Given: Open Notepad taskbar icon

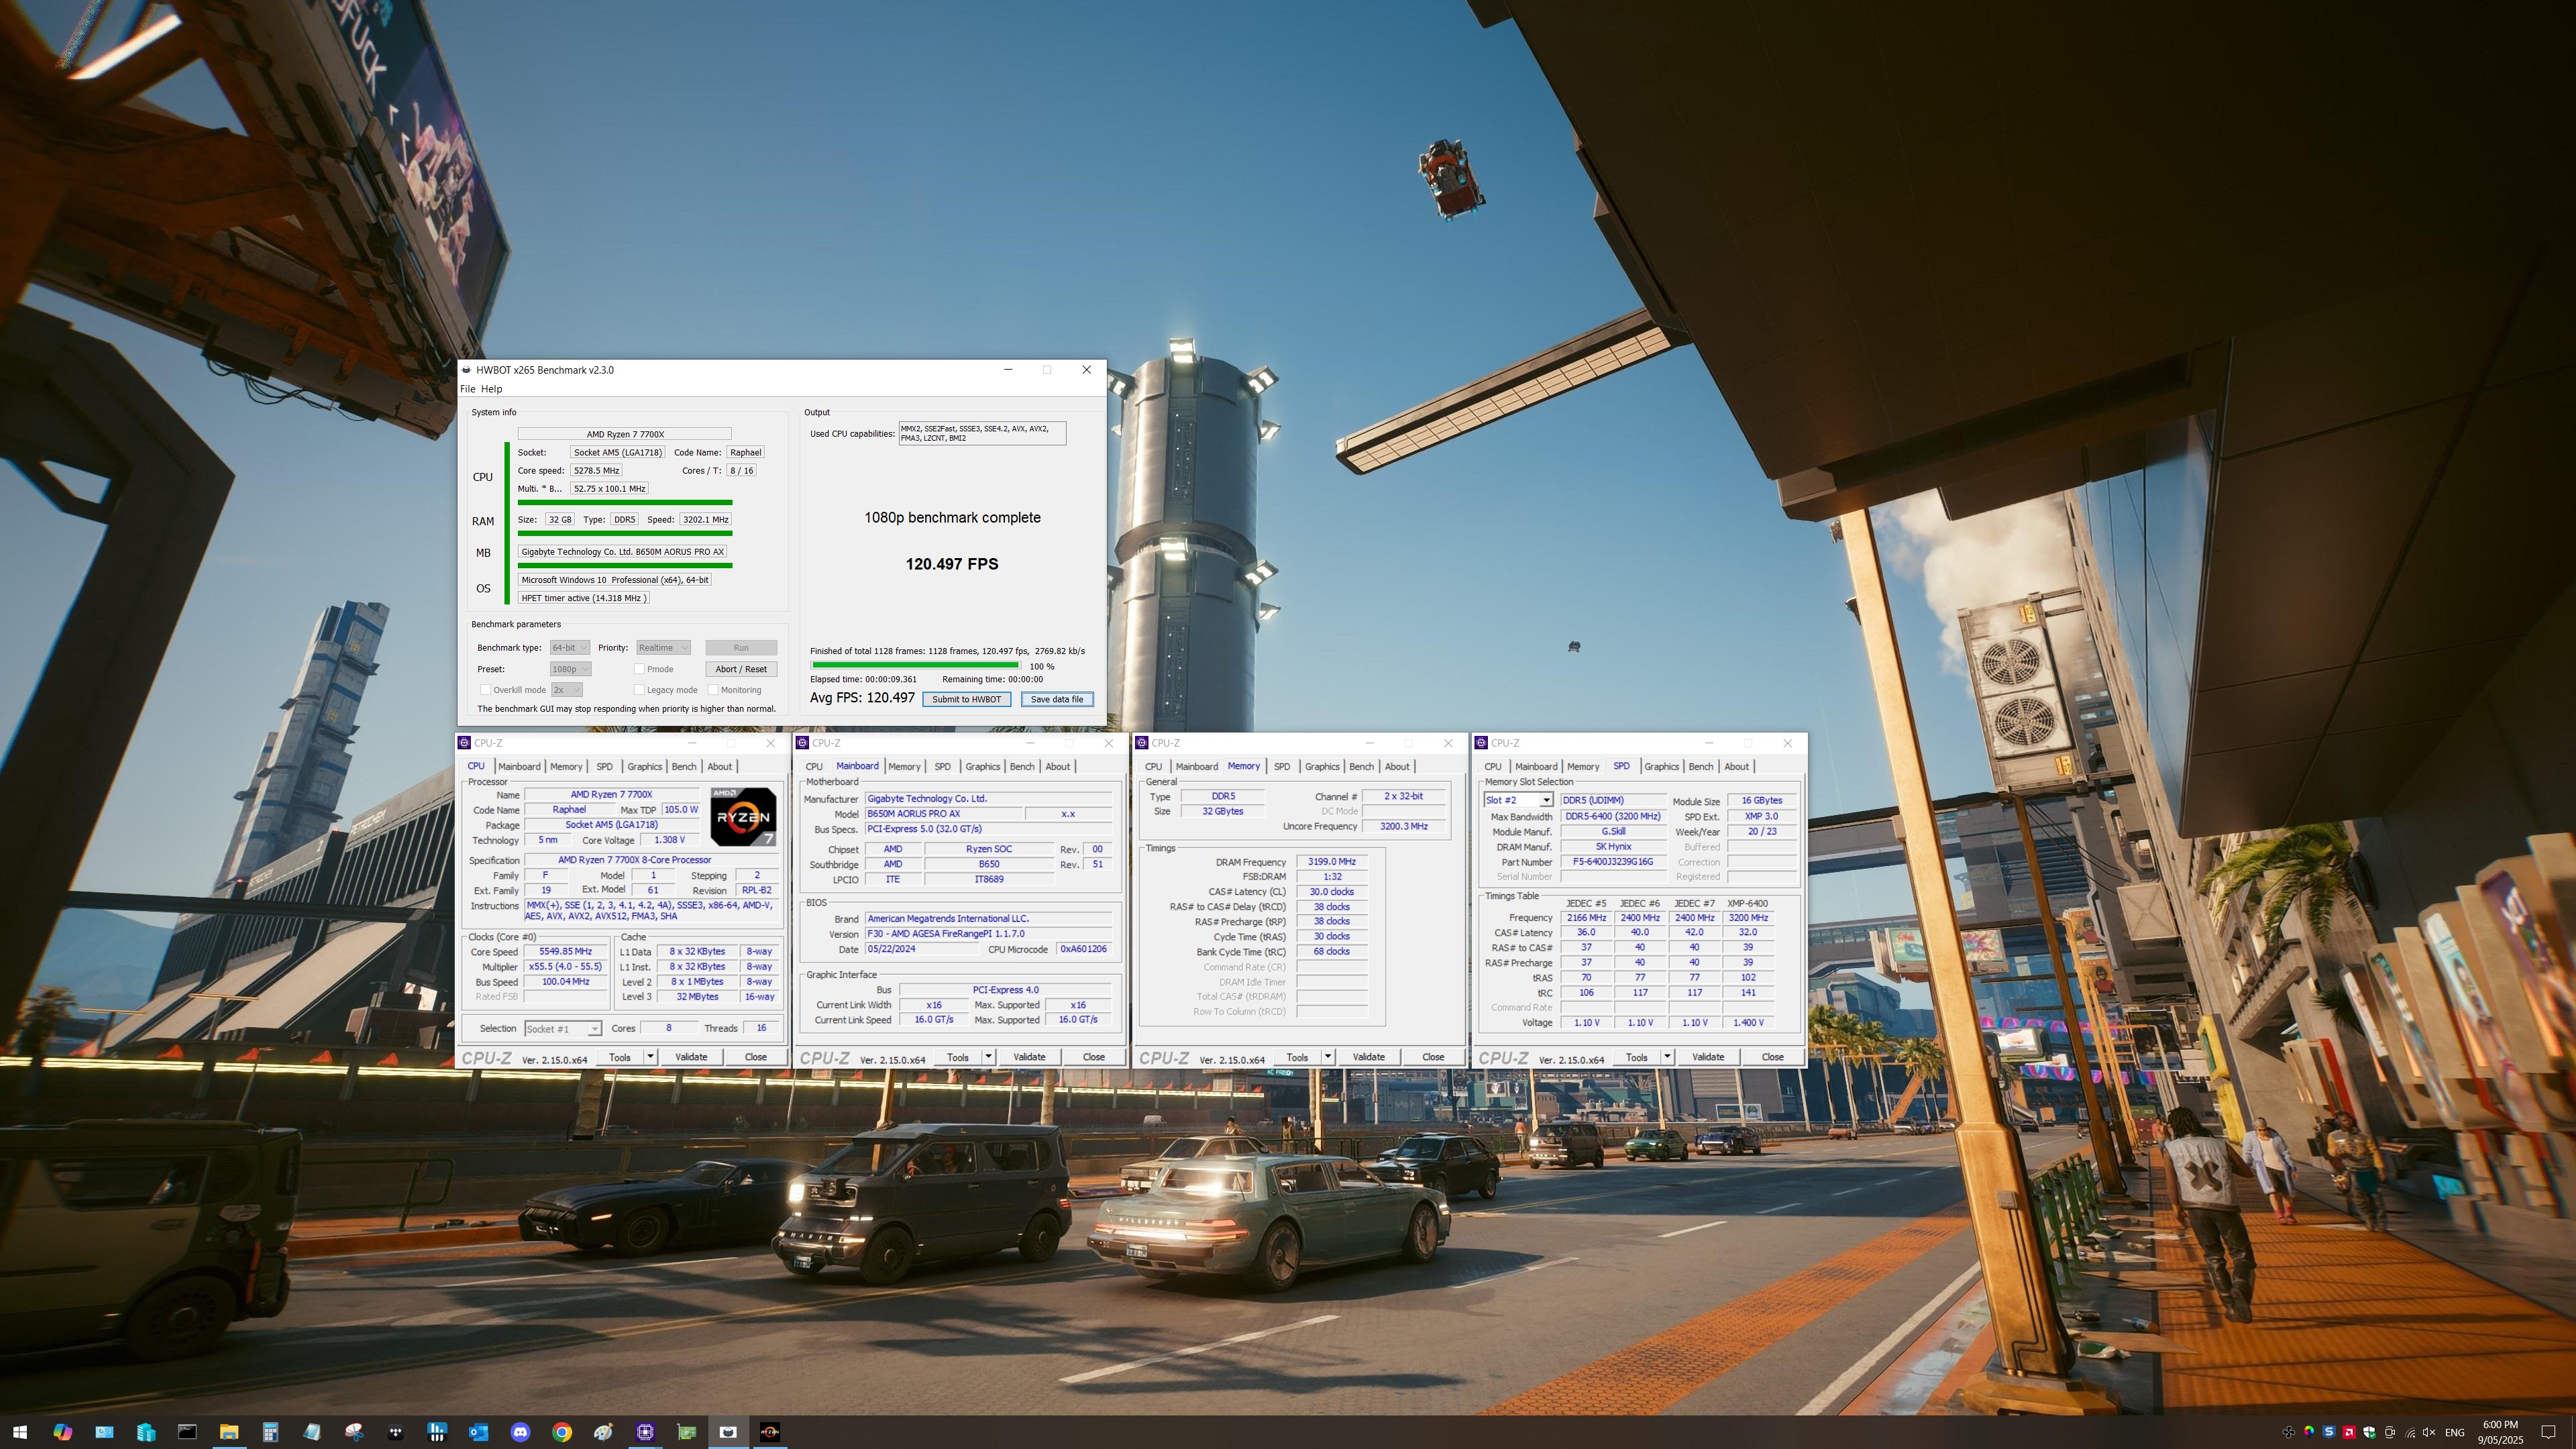Looking at the screenshot, I should click(x=312, y=1432).
